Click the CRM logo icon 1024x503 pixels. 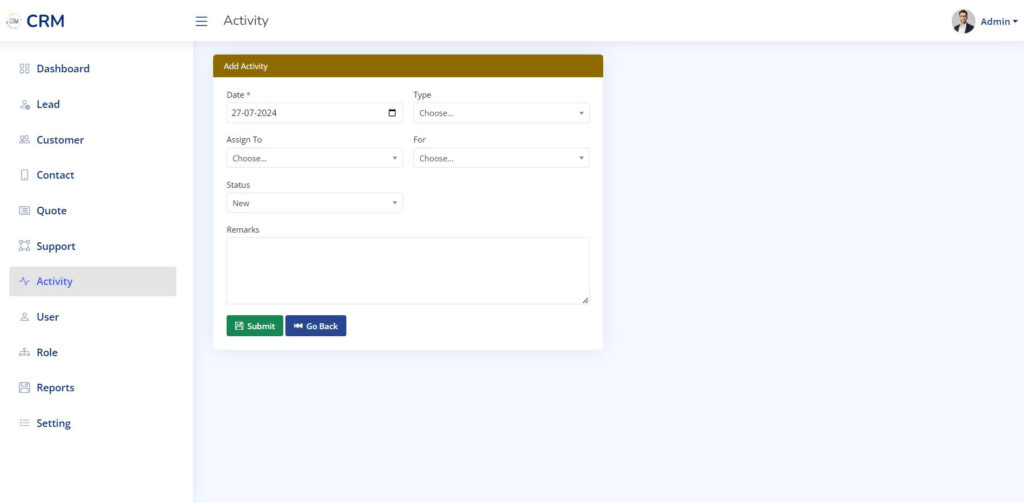(13, 21)
